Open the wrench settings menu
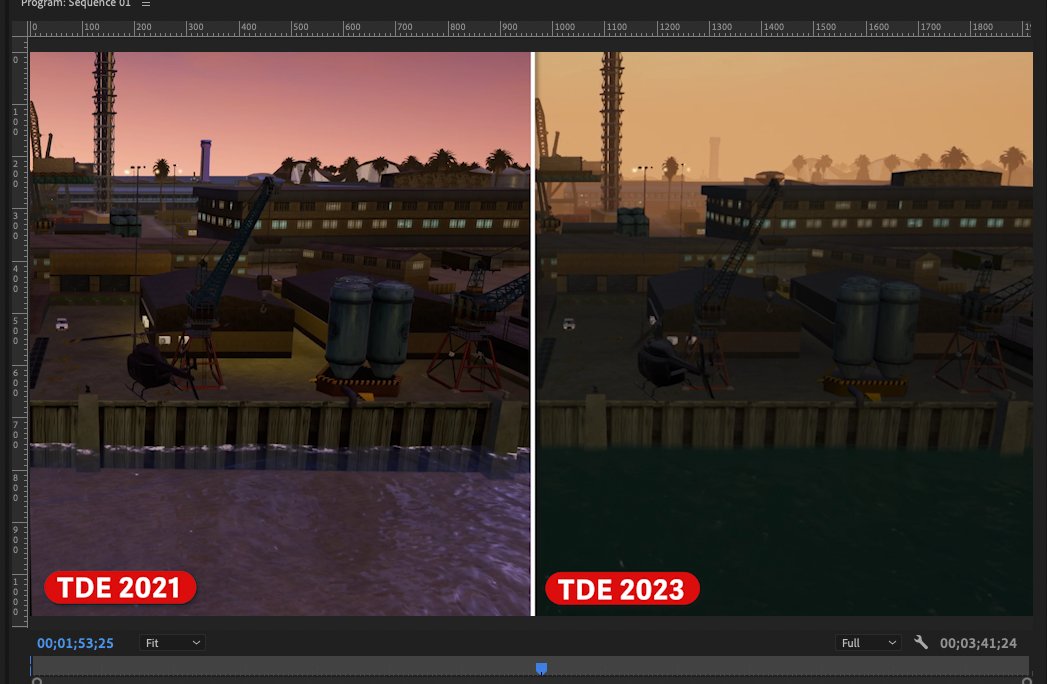This screenshot has height=684, width=1047. click(921, 643)
